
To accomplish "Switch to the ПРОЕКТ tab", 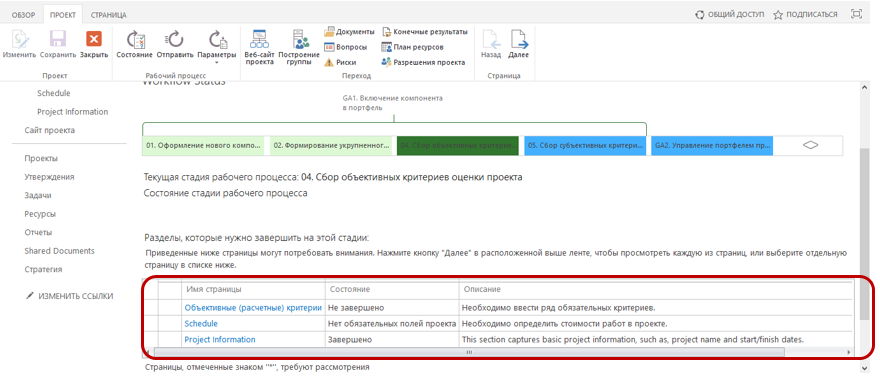I will (63, 15).
